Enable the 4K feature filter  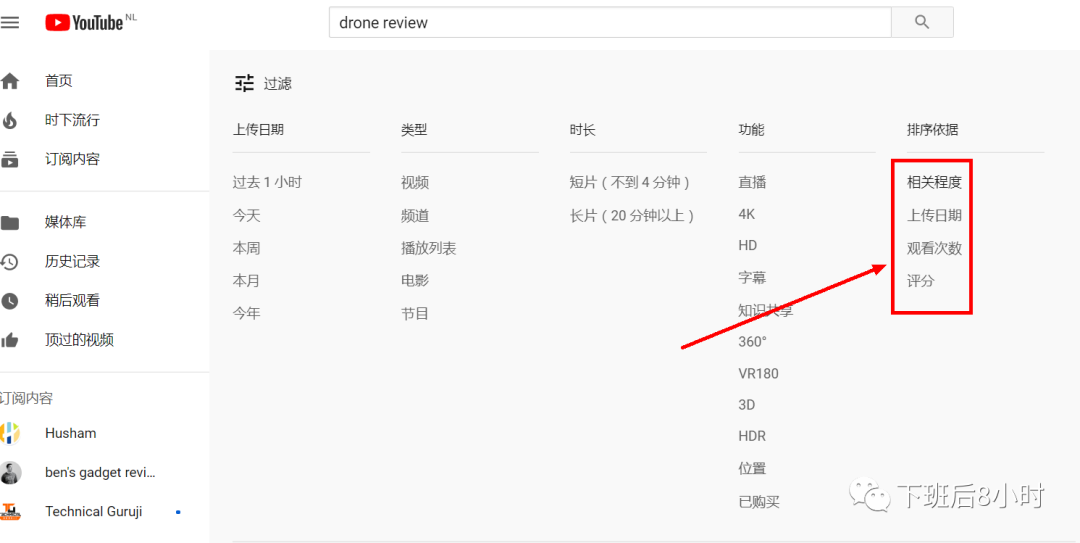[747, 214]
